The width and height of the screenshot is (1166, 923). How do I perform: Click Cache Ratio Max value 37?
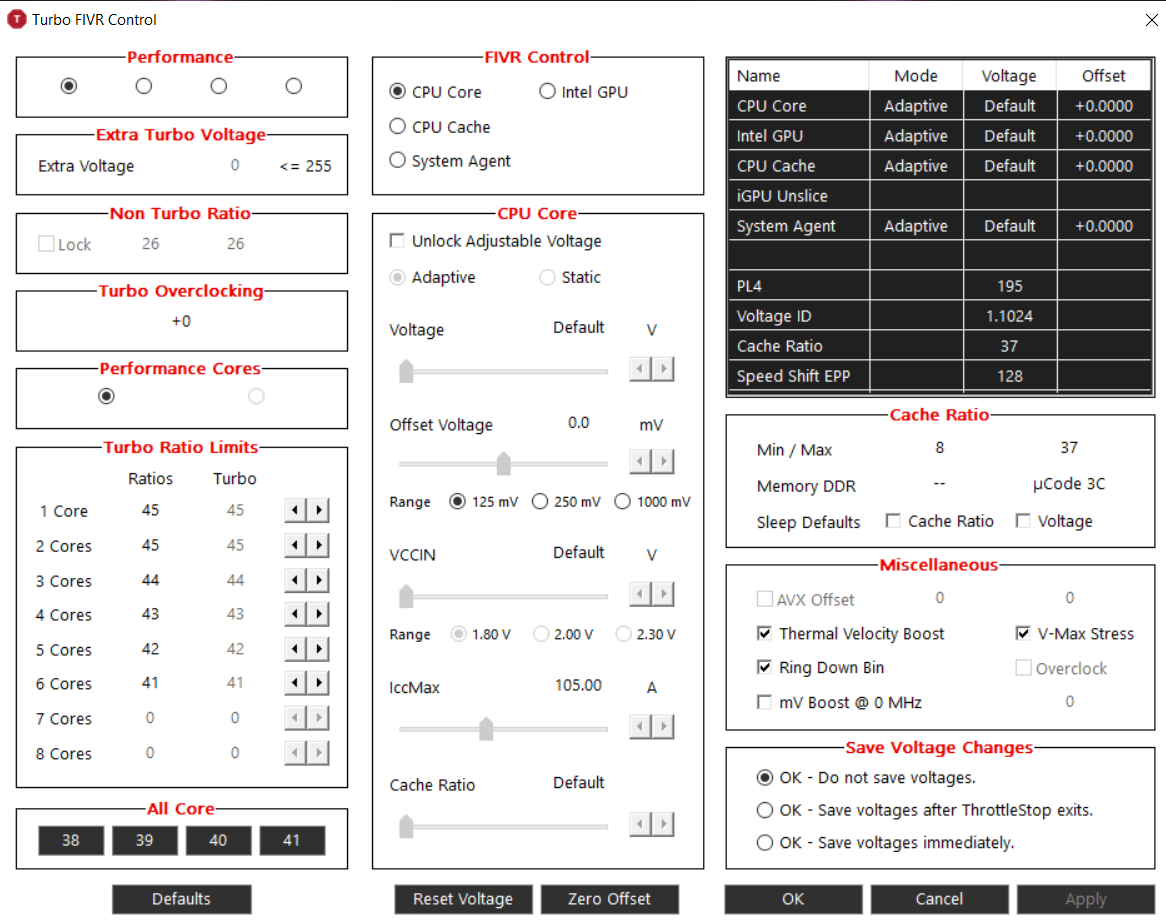[1069, 448]
